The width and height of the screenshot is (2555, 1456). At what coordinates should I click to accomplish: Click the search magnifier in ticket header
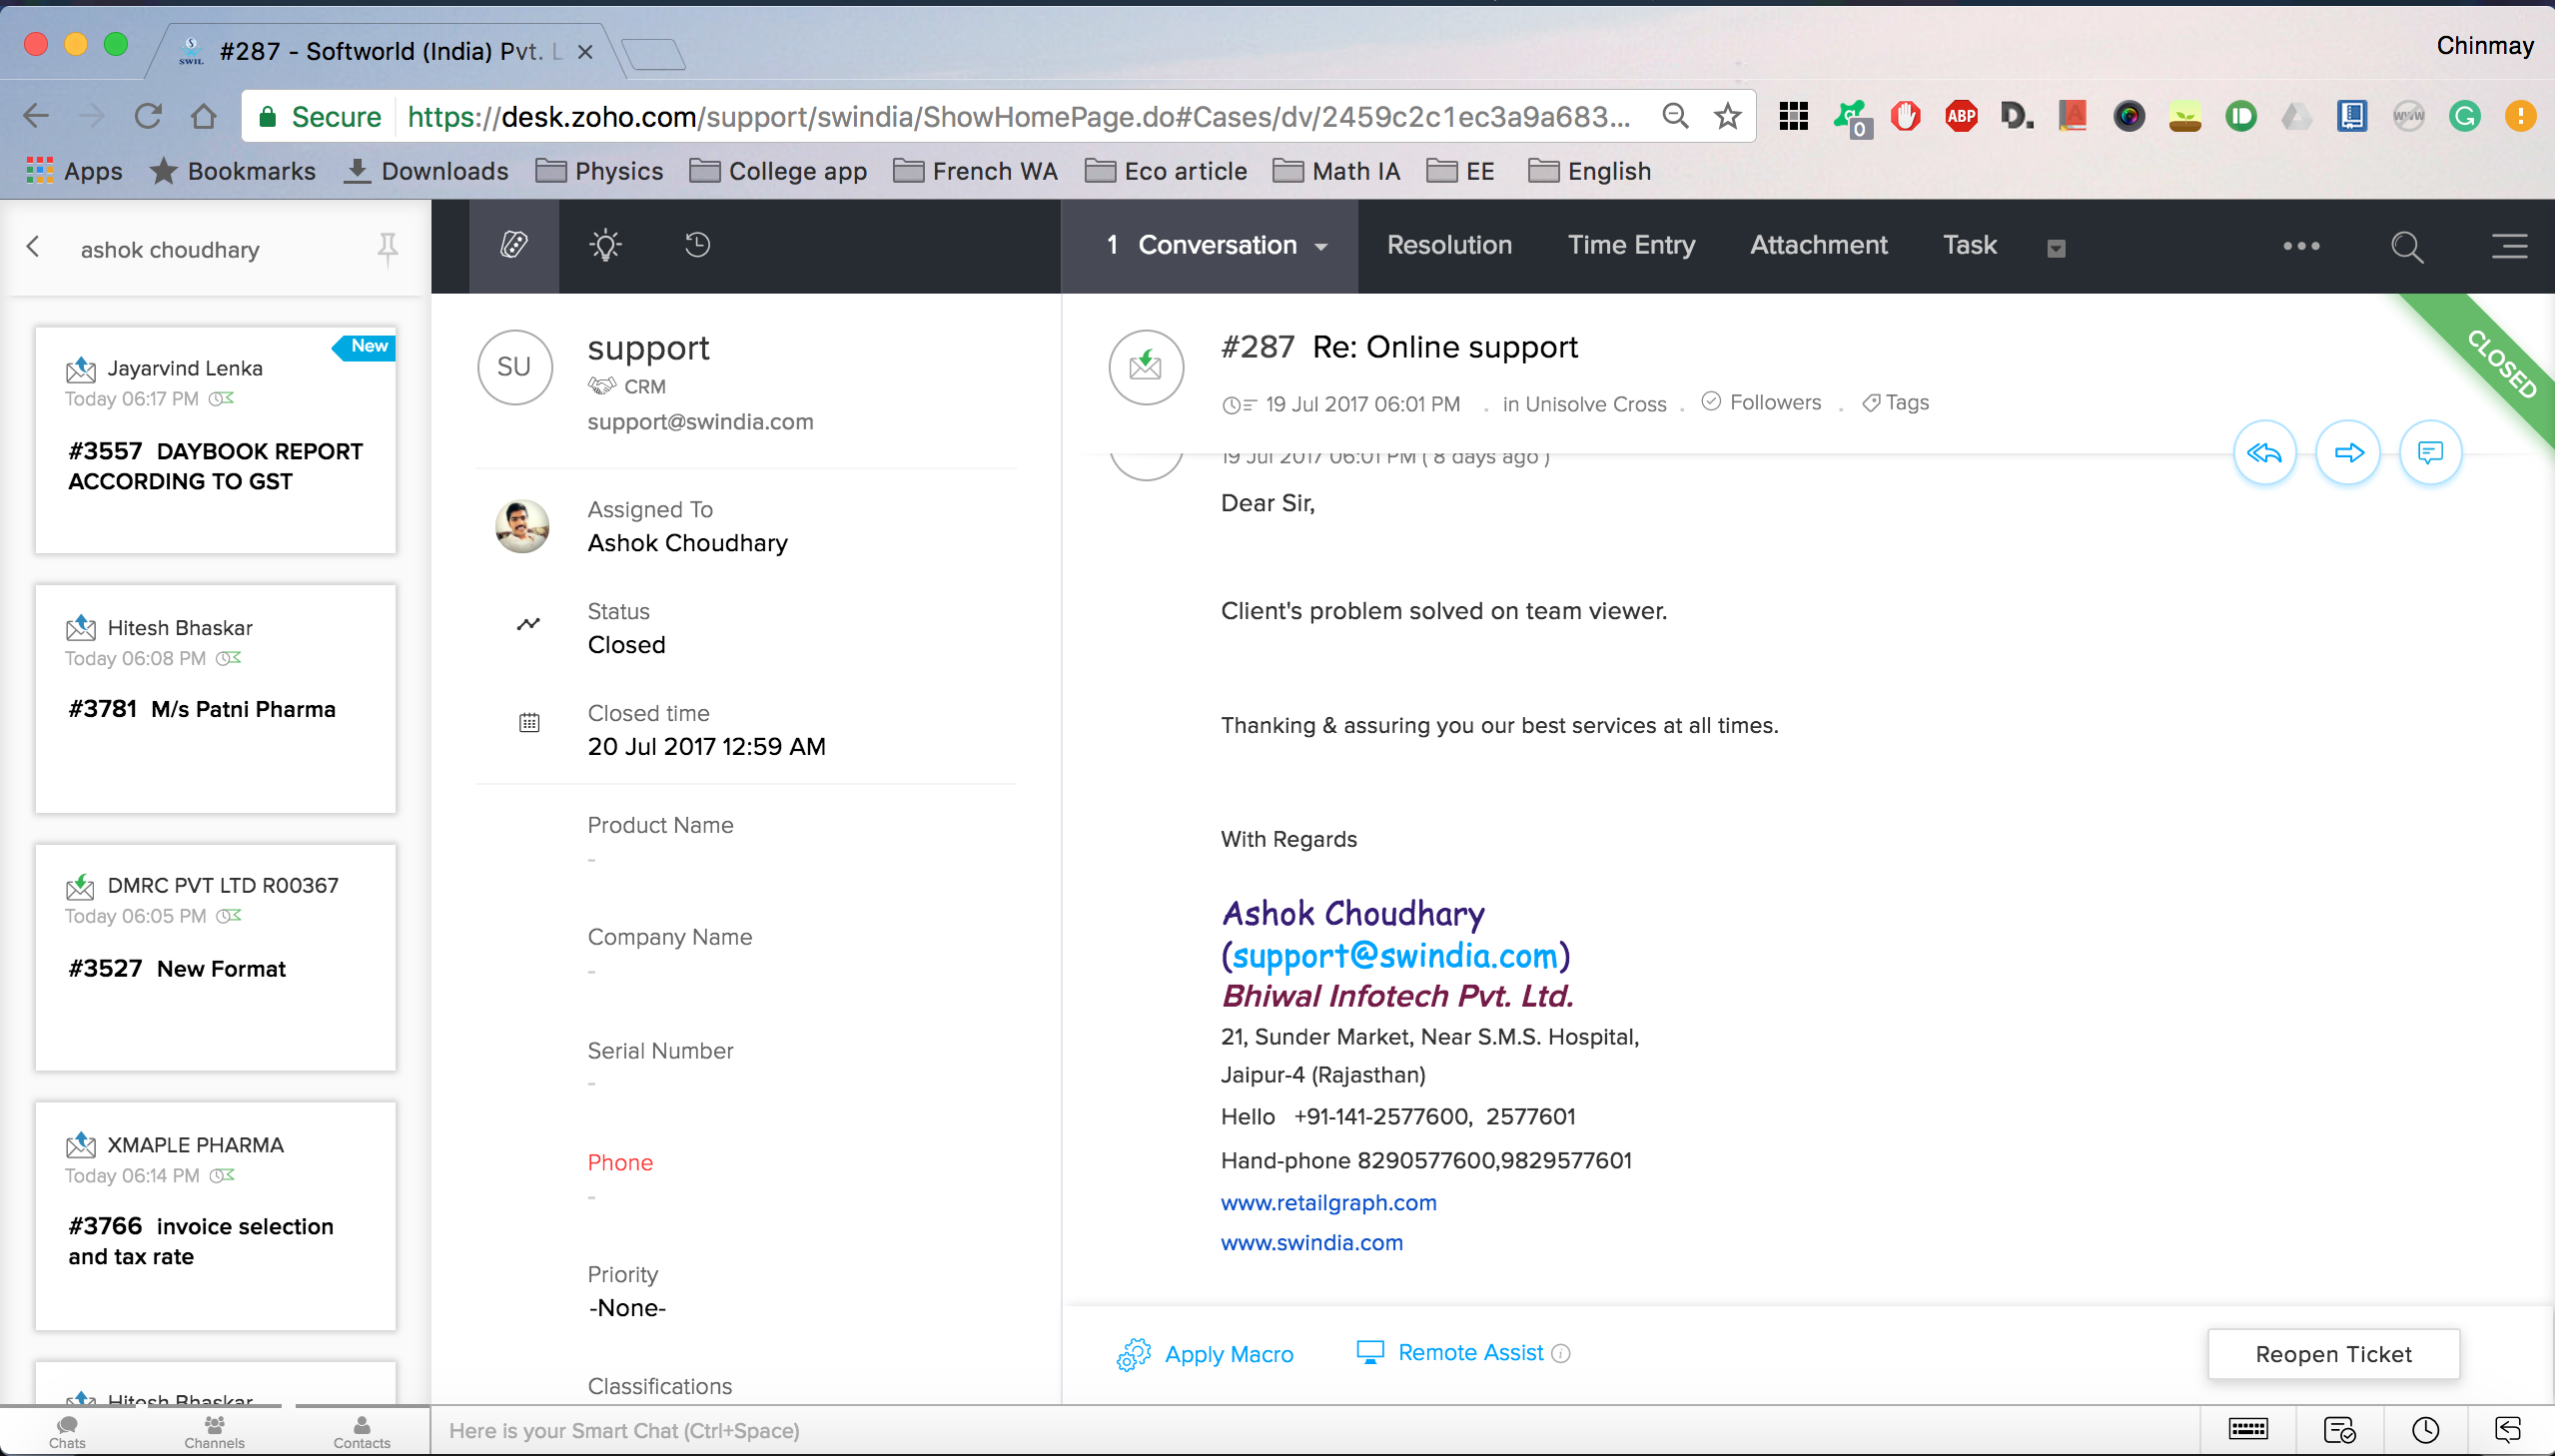click(2407, 247)
